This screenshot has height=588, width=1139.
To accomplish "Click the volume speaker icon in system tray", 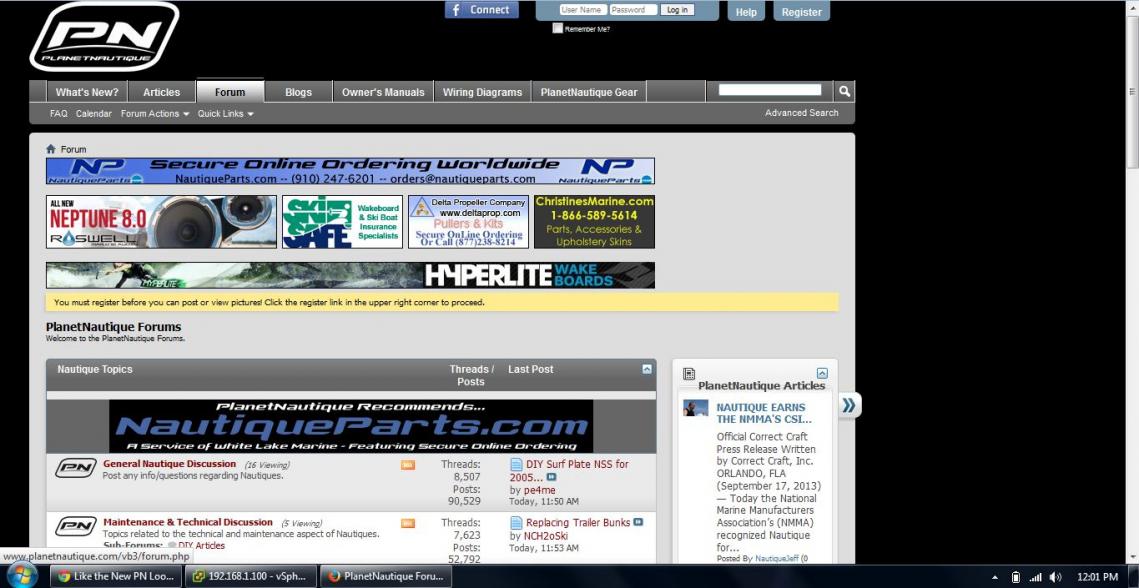I will point(1056,577).
